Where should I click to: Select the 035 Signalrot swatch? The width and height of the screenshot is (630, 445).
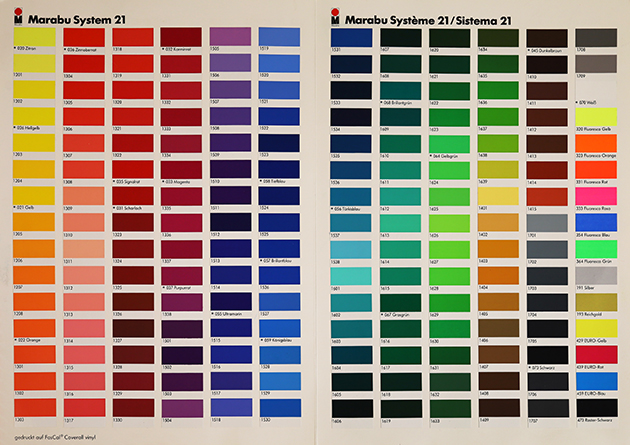point(133,169)
